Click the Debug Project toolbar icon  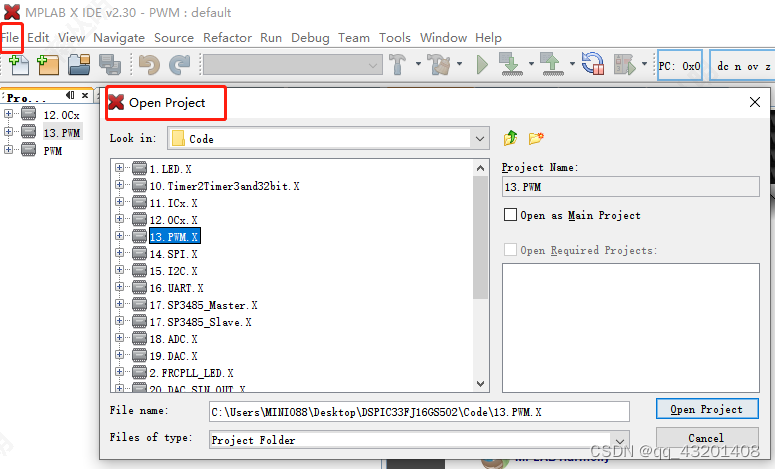pos(625,65)
